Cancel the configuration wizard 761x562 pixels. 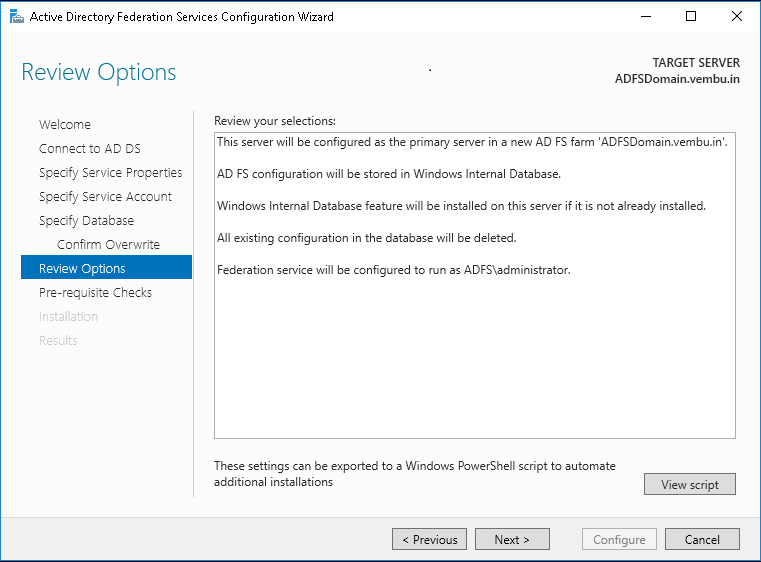point(702,539)
